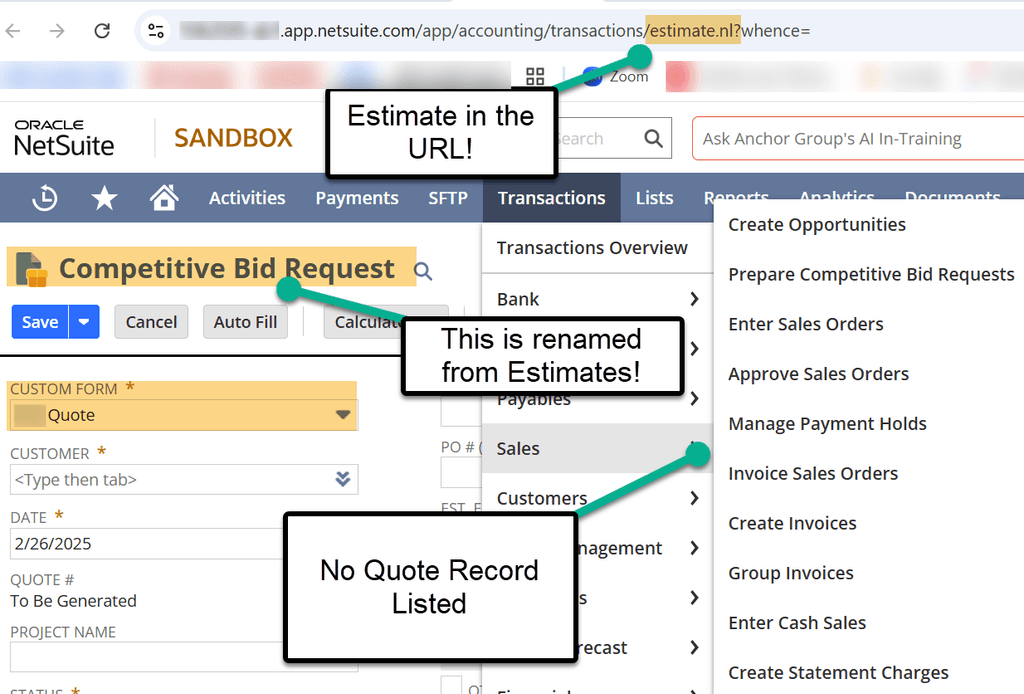Select Create Invoices

pyautogui.click(x=792, y=523)
